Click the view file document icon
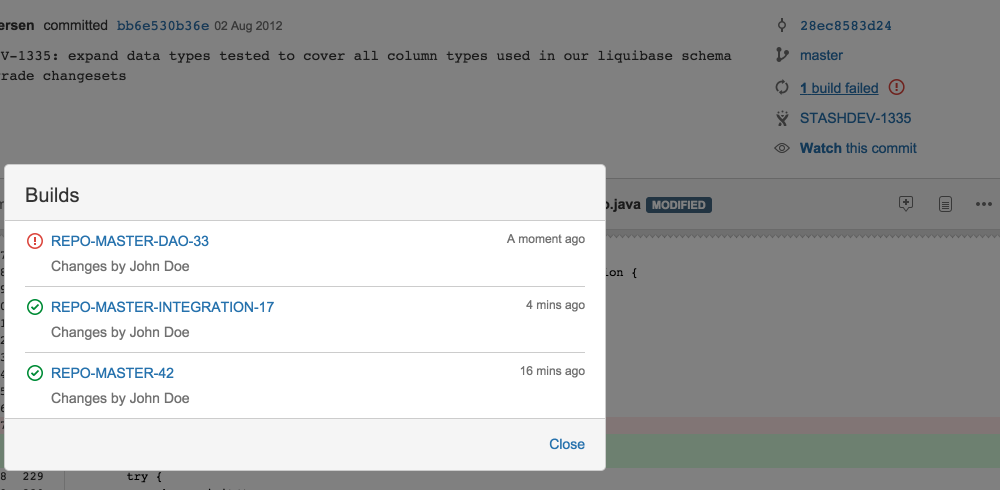The width and height of the screenshot is (1000, 490). pos(945,204)
